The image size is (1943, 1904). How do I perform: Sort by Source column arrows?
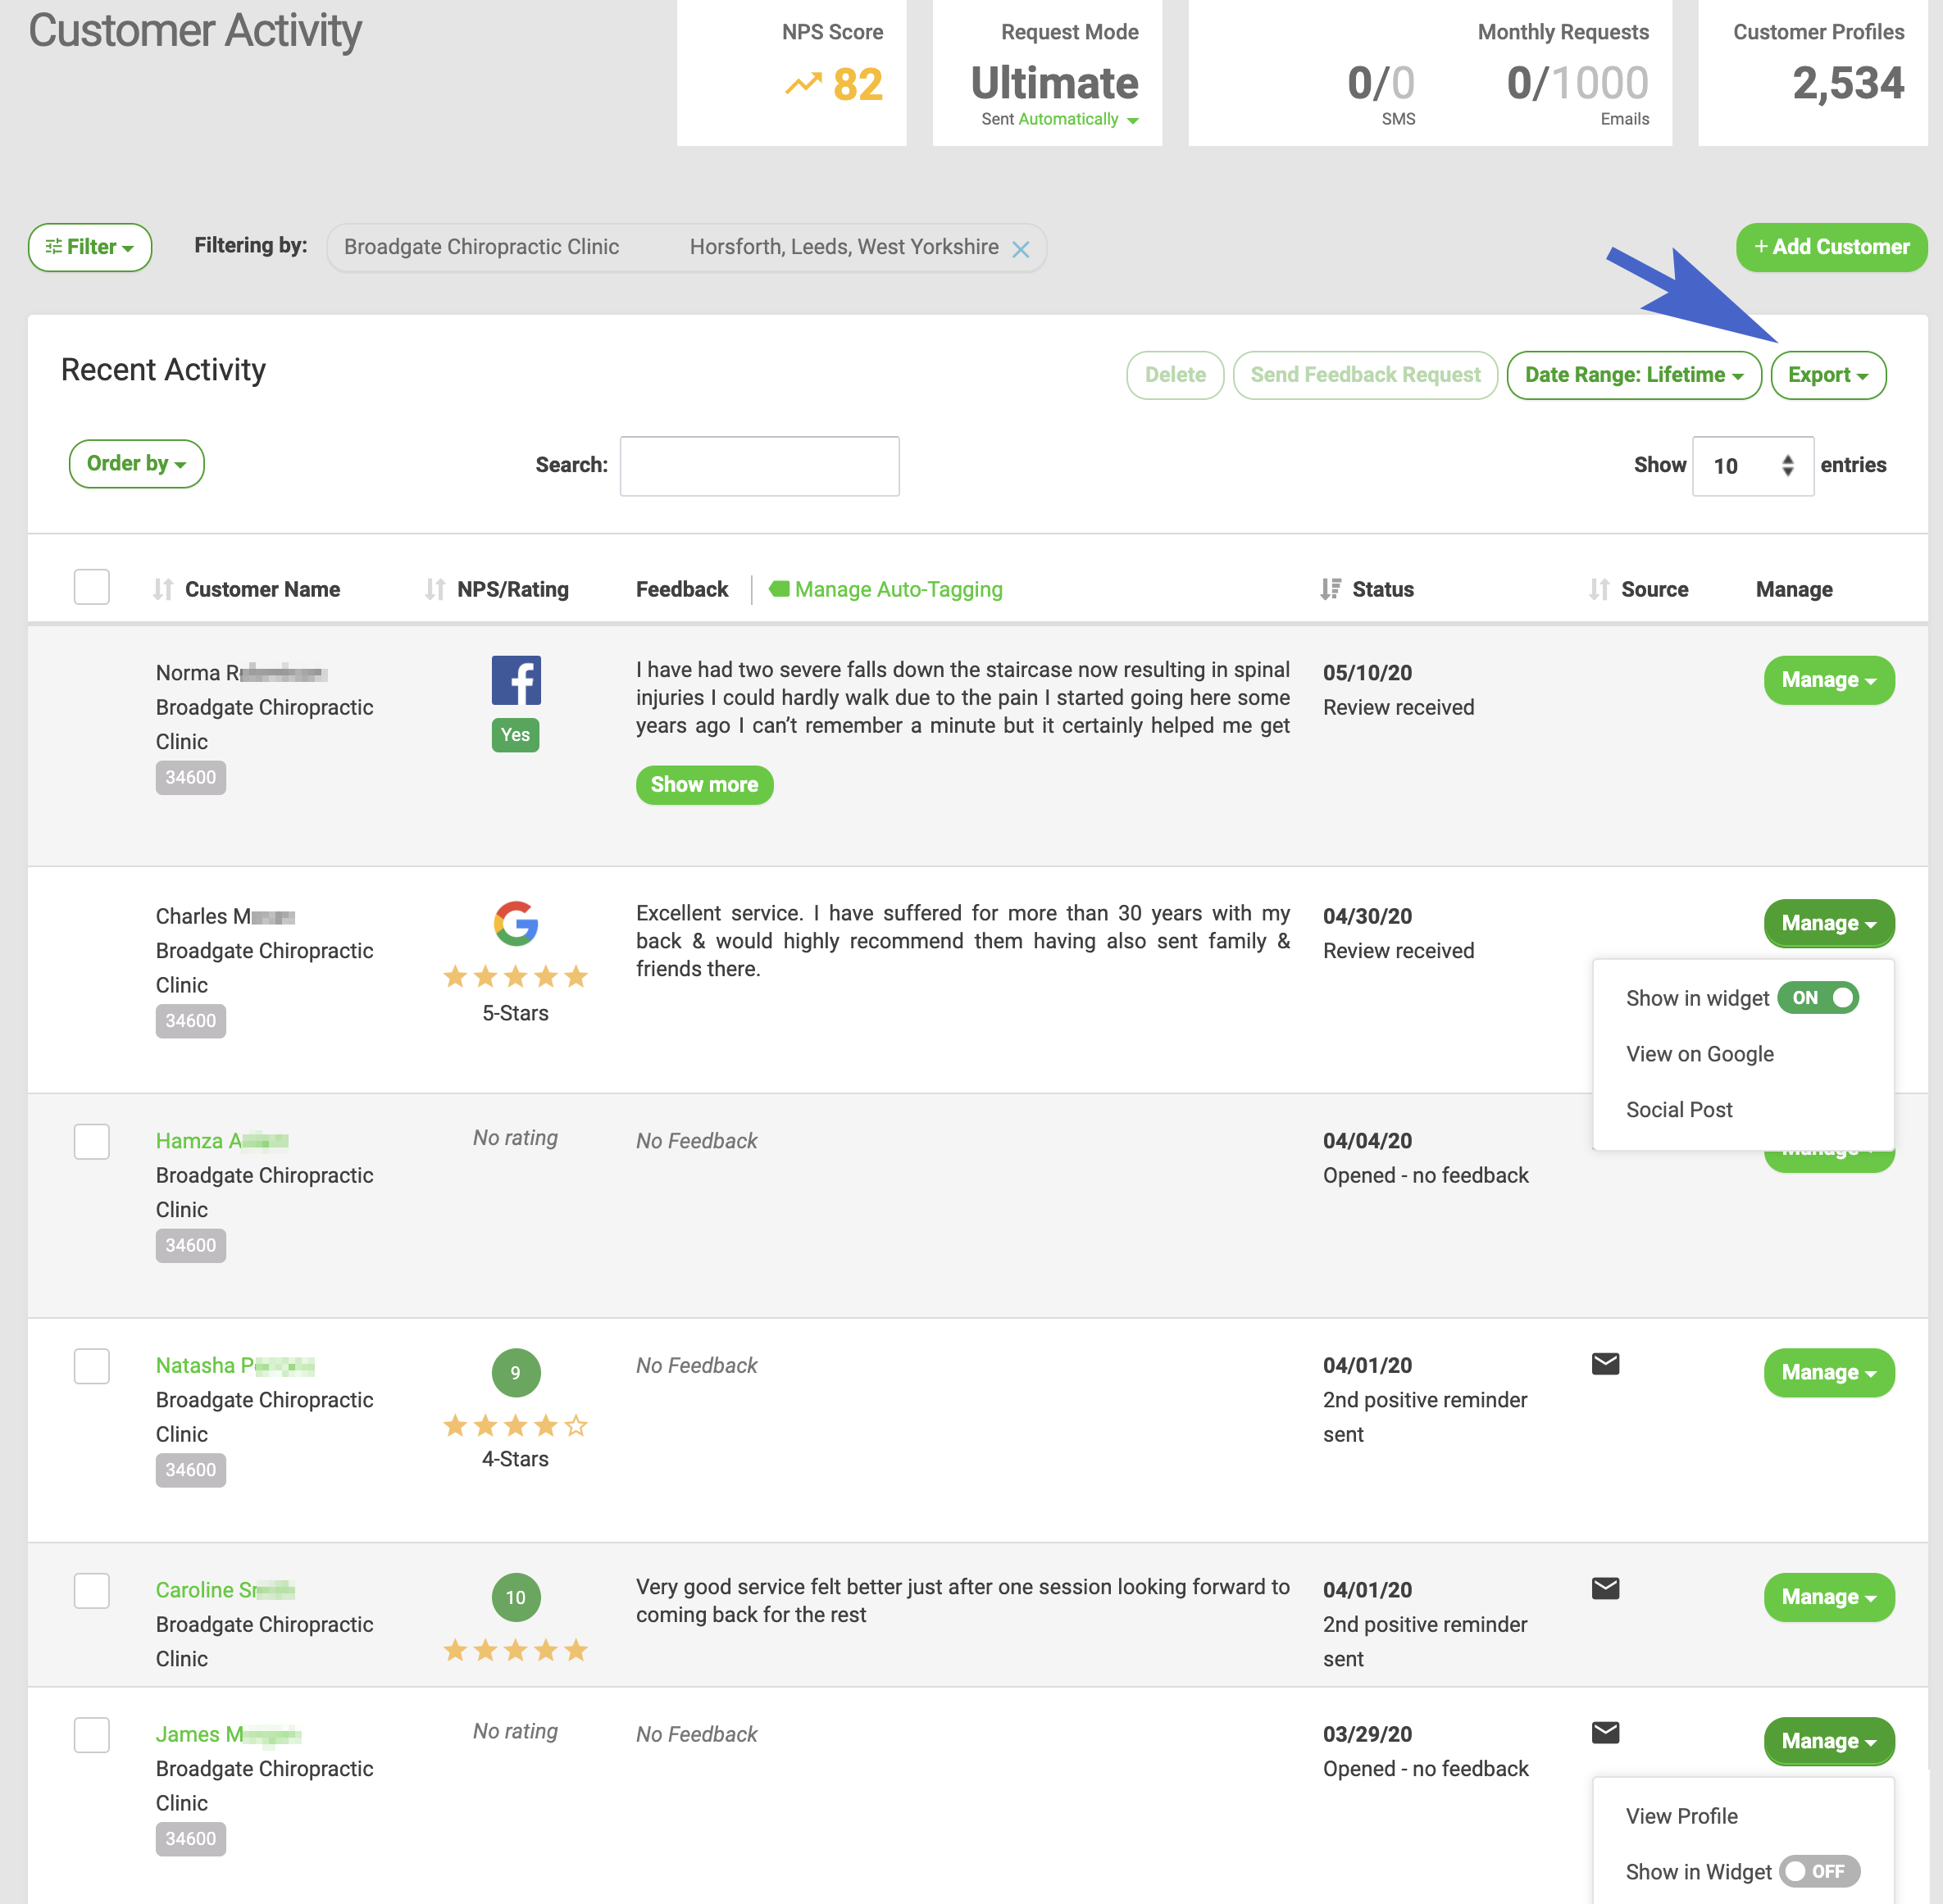pos(1599,590)
